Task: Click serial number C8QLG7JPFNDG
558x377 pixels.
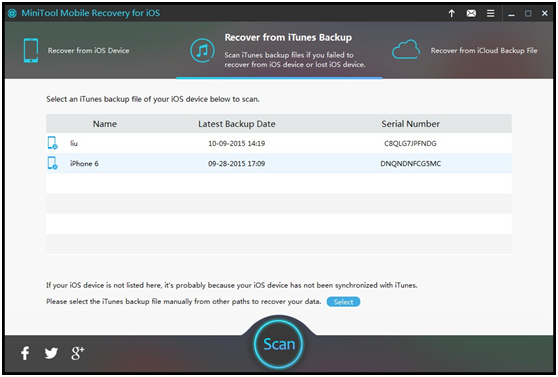Action: [410, 143]
